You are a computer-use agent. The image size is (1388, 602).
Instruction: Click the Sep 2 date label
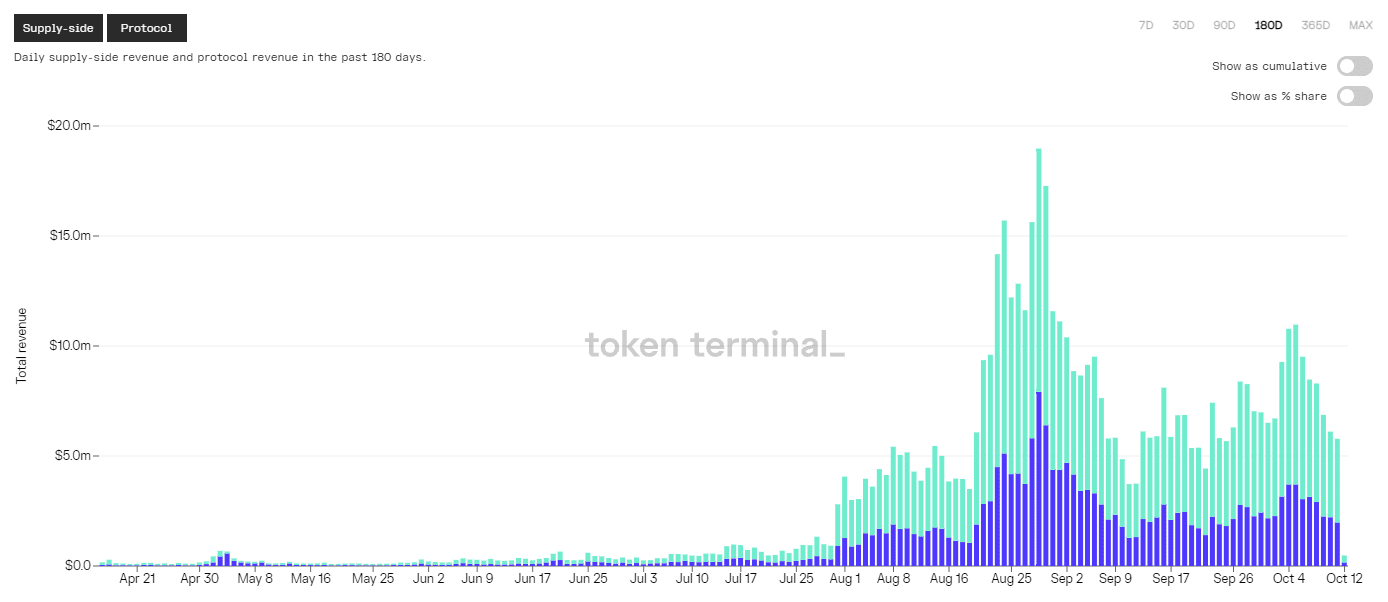tap(1067, 578)
